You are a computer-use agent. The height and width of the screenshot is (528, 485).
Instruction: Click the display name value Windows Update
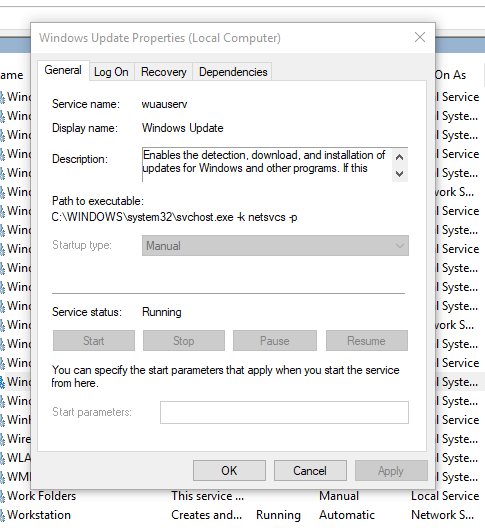[x=183, y=128]
